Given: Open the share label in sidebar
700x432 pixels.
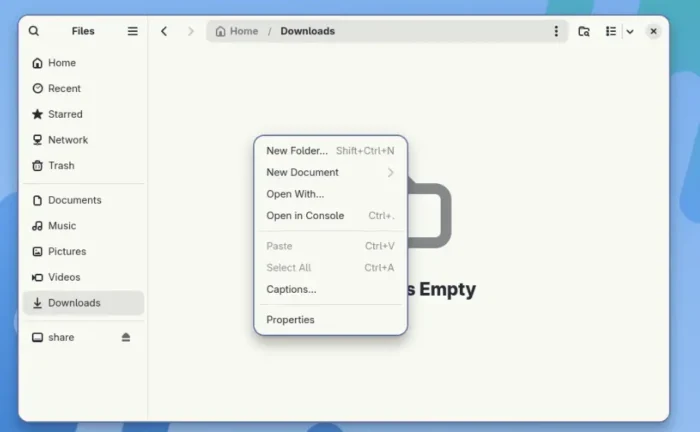Looking at the screenshot, I should [x=61, y=337].
